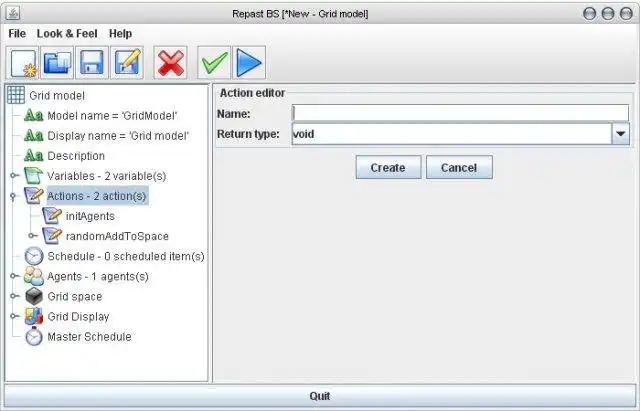Click the Save As floppy-with-pencil icon
This screenshot has width=640, height=411.
tap(127, 62)
